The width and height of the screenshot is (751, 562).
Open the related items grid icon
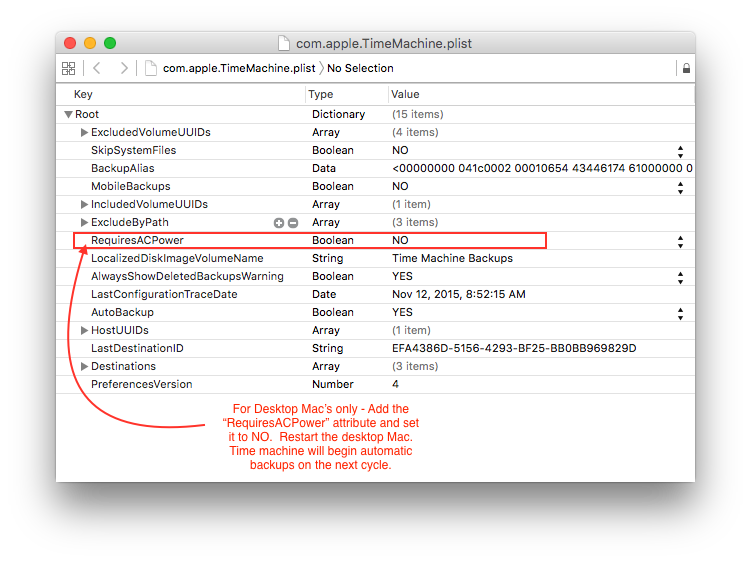[68, 69]
